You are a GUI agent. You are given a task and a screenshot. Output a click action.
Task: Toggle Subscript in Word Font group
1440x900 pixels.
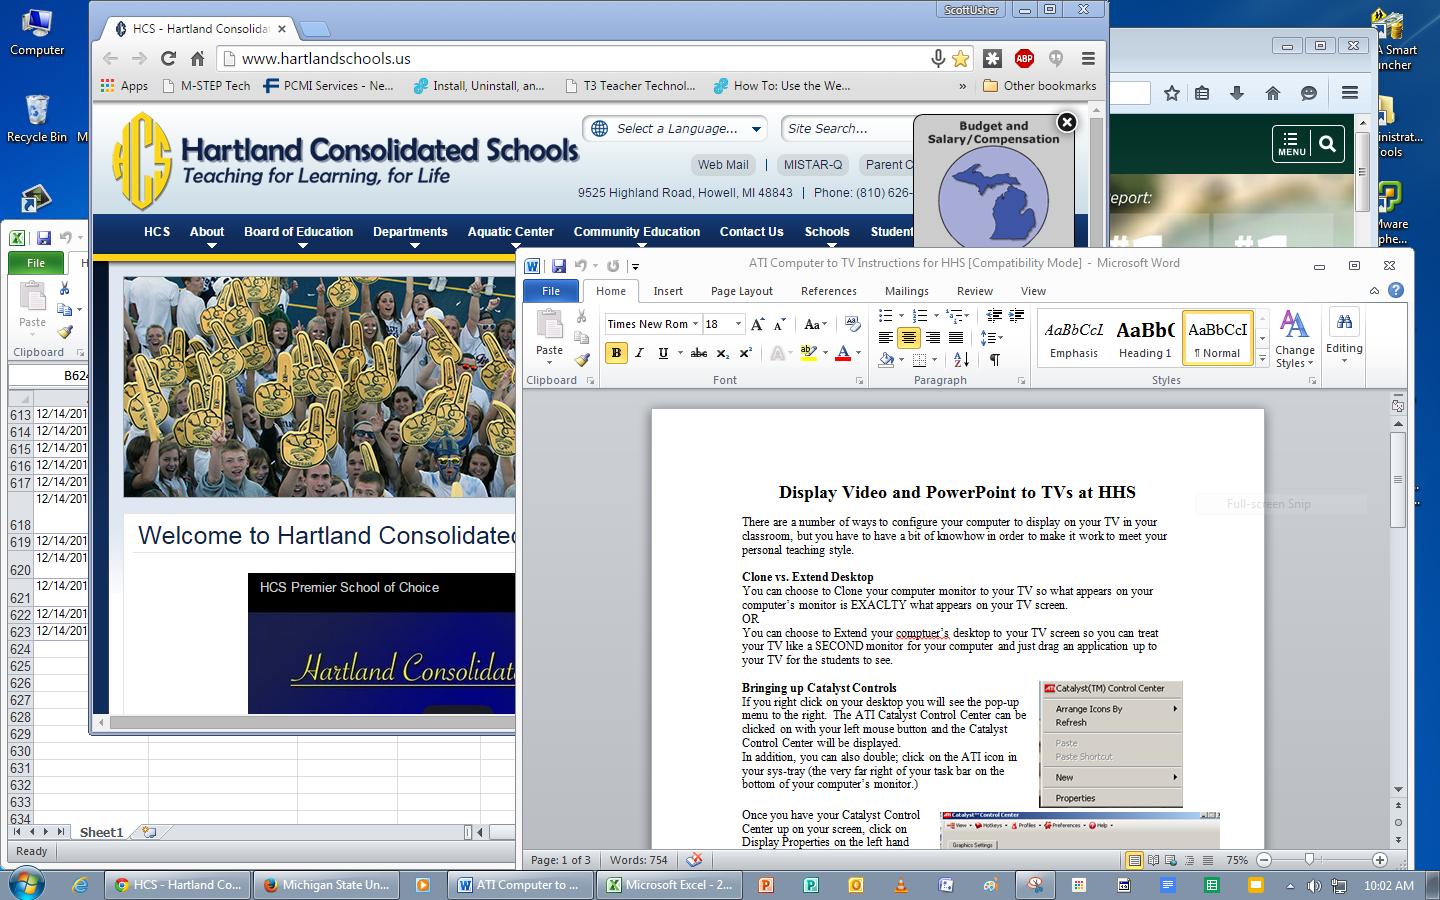(722, 353)
